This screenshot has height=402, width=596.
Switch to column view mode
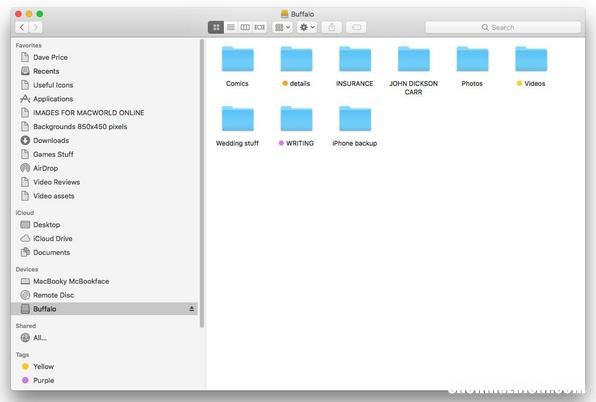click(245, 27)
